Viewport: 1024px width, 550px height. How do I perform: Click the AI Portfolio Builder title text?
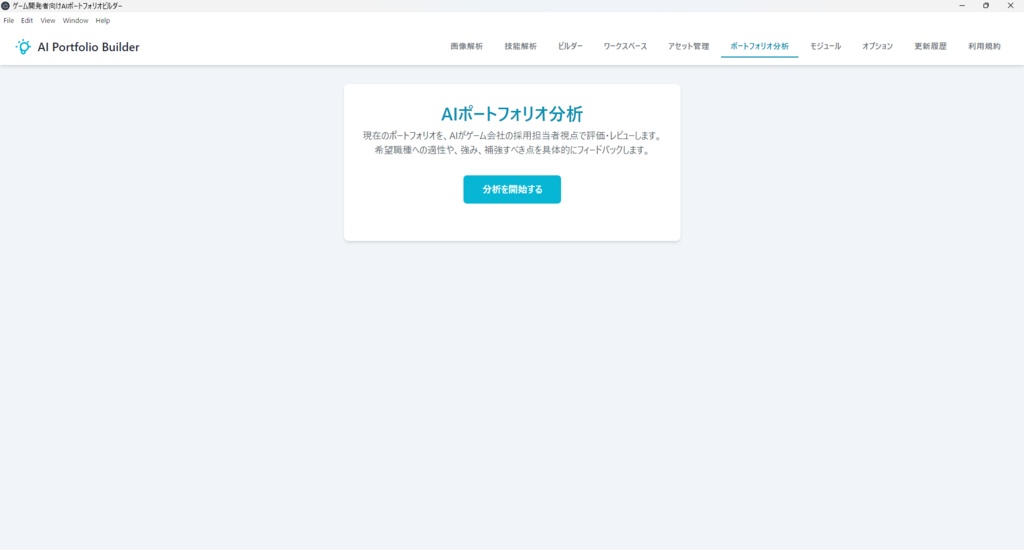point(88,47)
